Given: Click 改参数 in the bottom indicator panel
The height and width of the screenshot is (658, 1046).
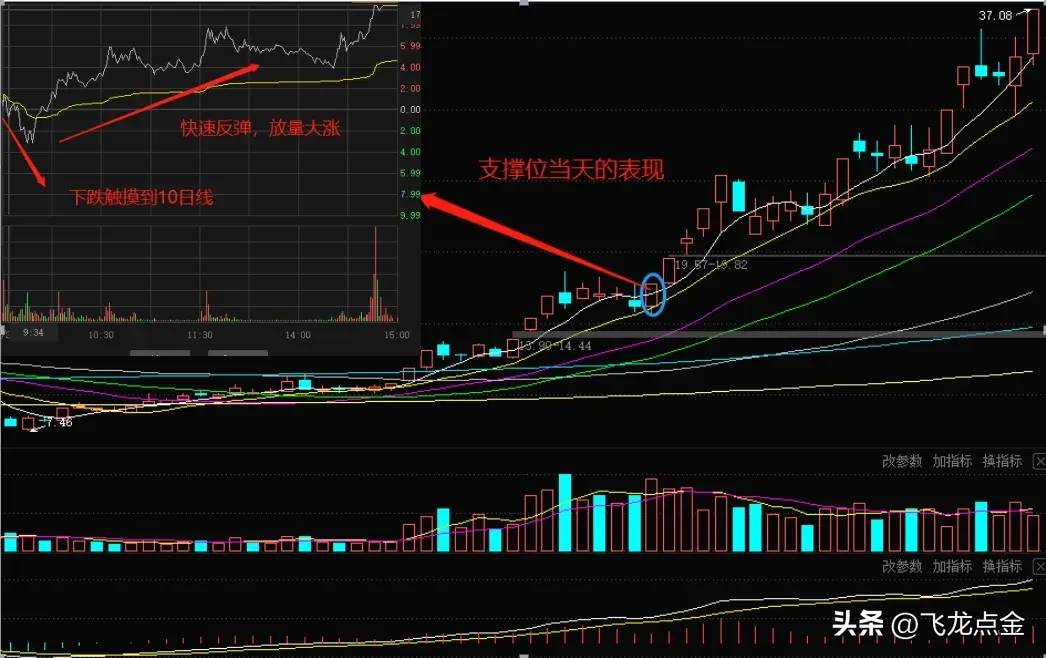Looking at the screenshot, I should [901, 567].
